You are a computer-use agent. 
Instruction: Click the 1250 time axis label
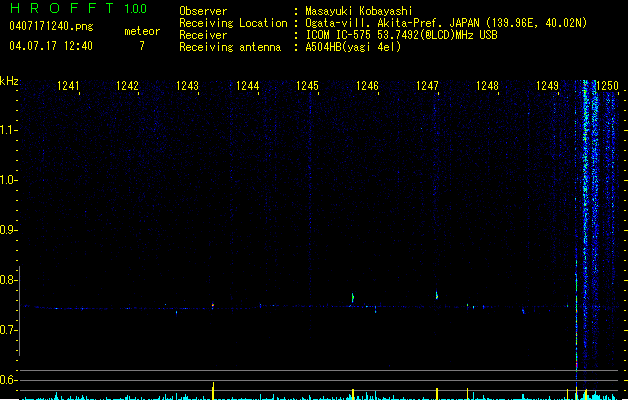(x=607, y=86)
